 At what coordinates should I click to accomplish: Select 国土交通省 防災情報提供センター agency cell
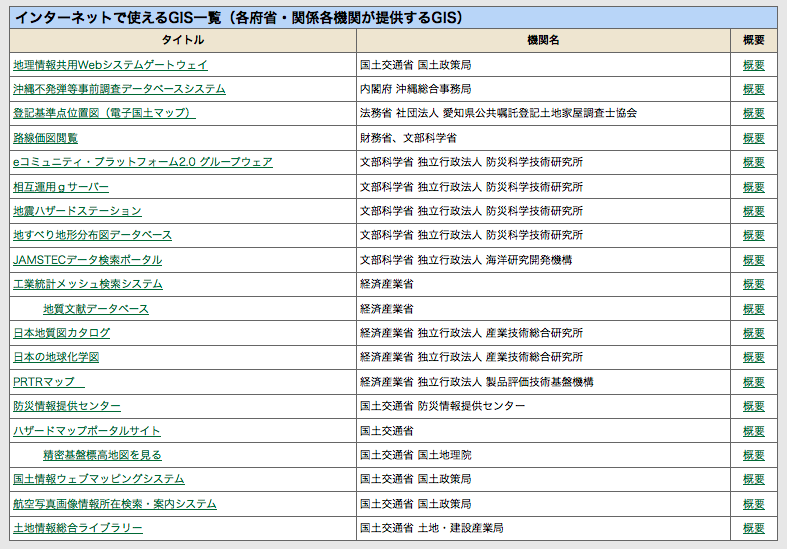tap(544, 406)
